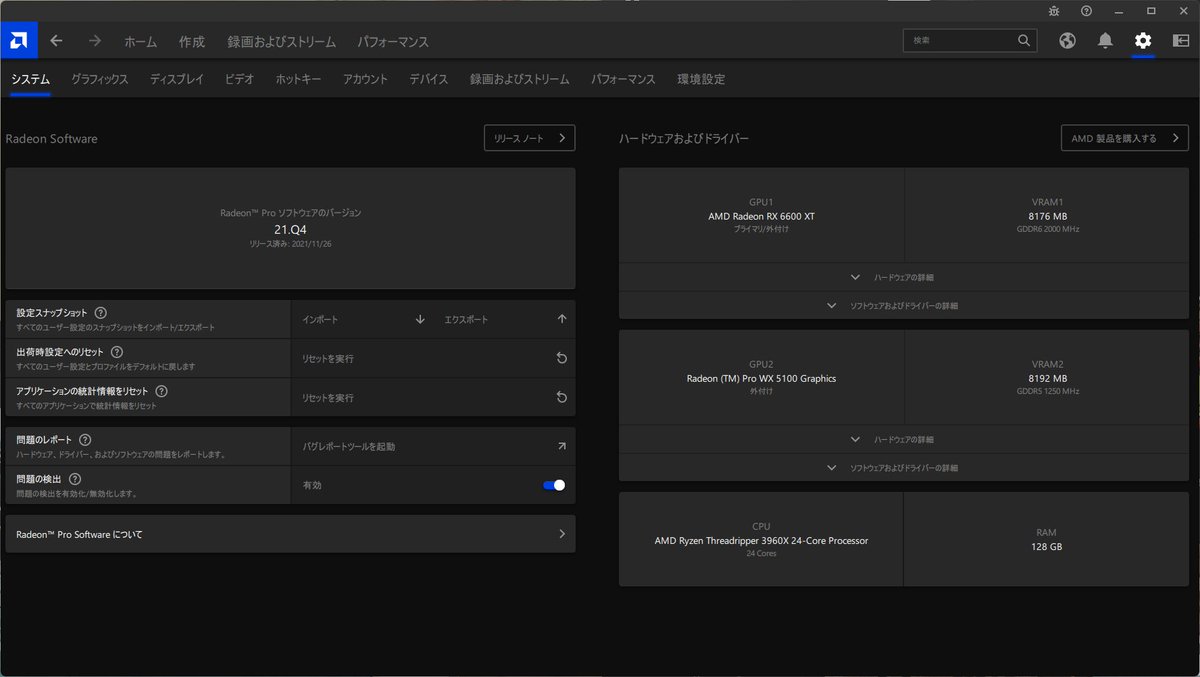1200x677 pixels.
Task: Click the リリース ノート button
Action: click(530, 138)
